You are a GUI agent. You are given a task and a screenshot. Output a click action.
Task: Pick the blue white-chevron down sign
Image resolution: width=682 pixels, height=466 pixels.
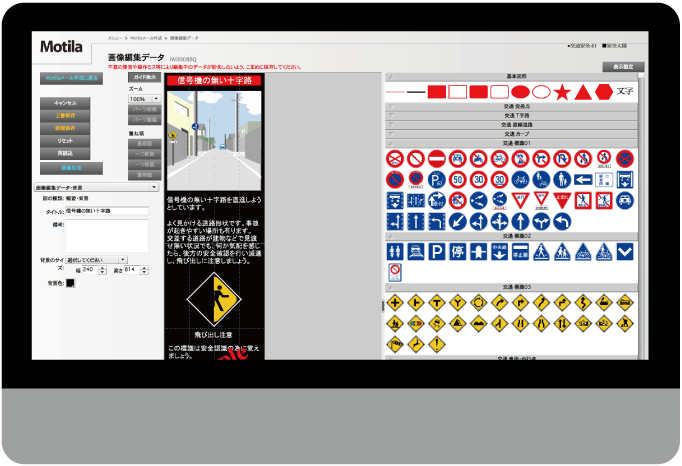click(625, 251)
